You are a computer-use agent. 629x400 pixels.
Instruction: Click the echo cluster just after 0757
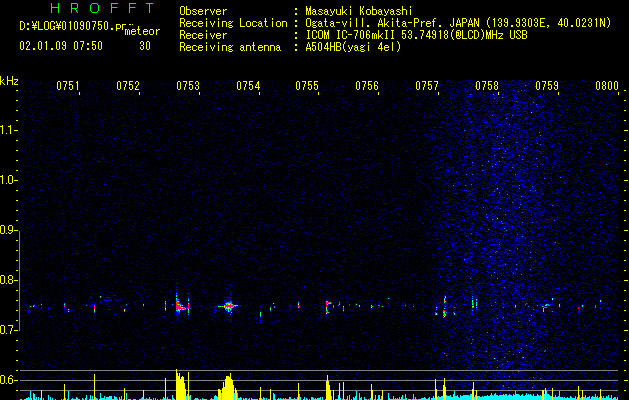(444, 307)
